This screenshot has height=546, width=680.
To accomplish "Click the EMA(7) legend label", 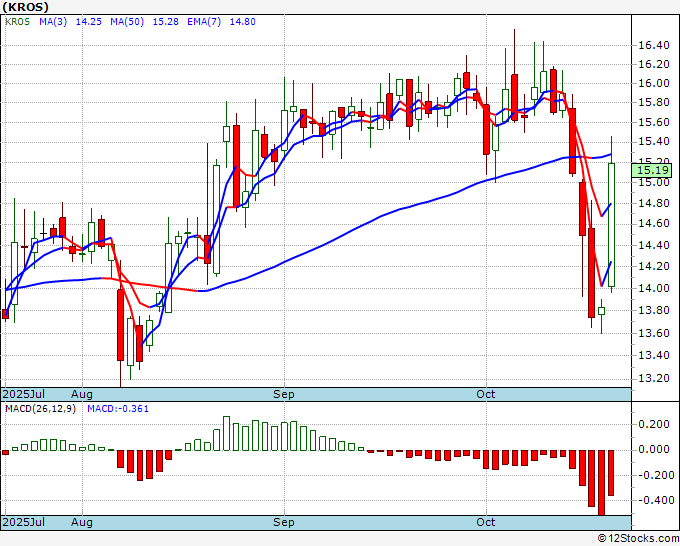I will coord(204,22).
